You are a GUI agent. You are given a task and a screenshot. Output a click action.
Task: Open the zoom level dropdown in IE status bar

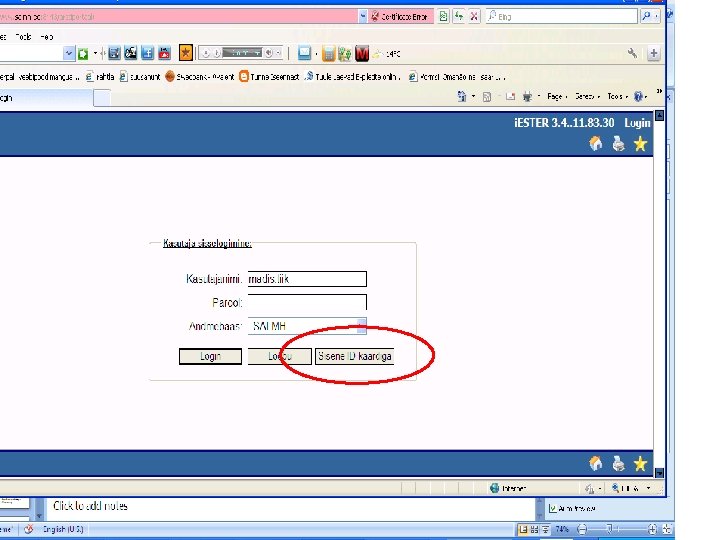point(648,488)
